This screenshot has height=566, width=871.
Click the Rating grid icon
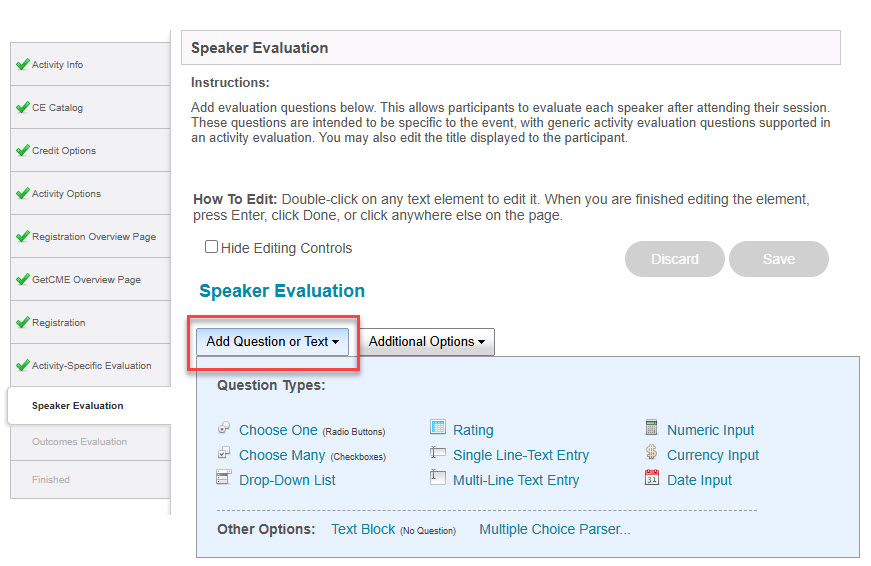pos(438,427)
